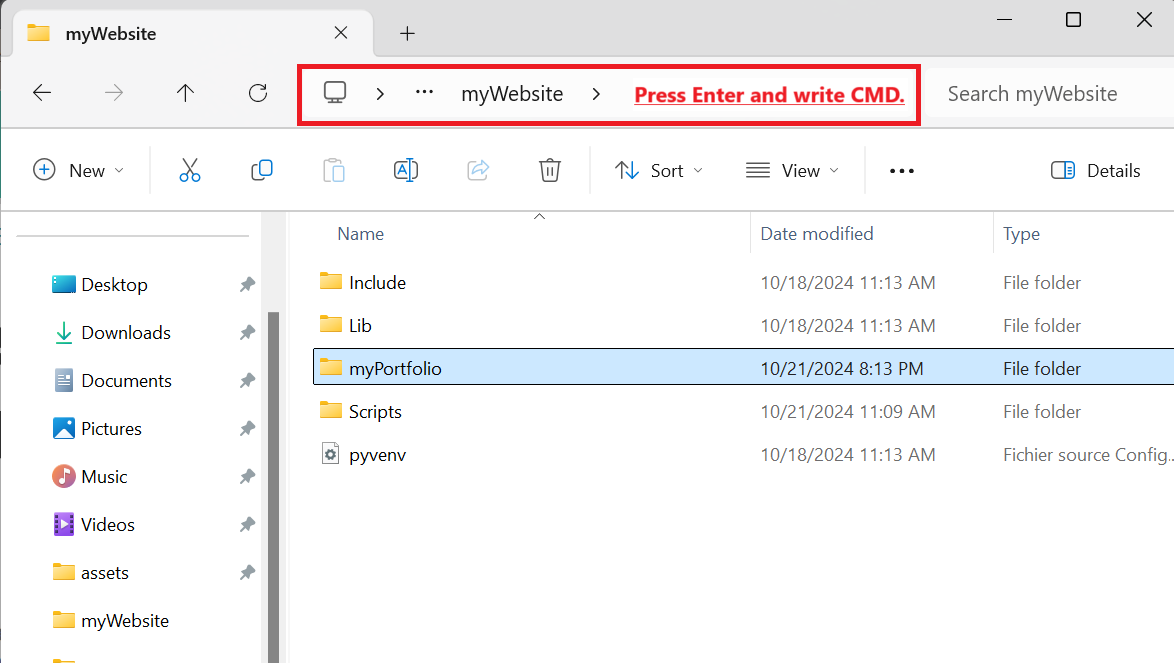Select the myPortfolio folder row
Image resolution: width=1174 pixels, height=663 pixels.
tap(743, 368)
